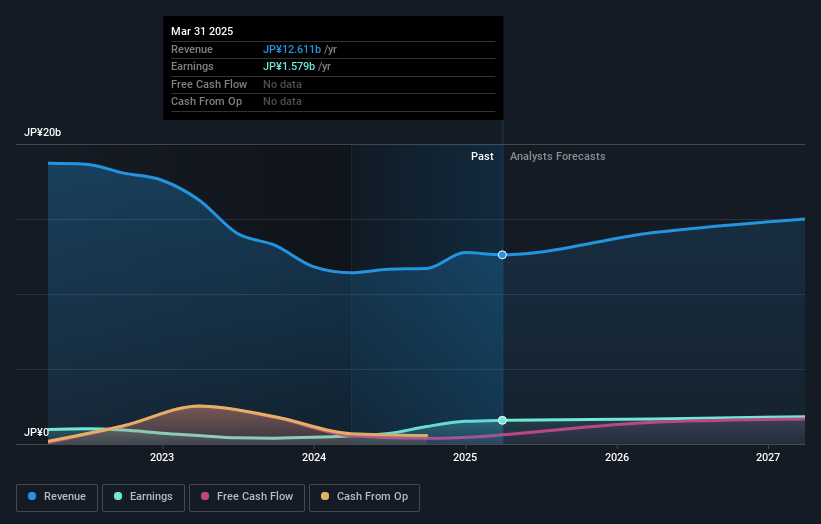Click the pink Free Cash Flow legend dot

(205, 496)
